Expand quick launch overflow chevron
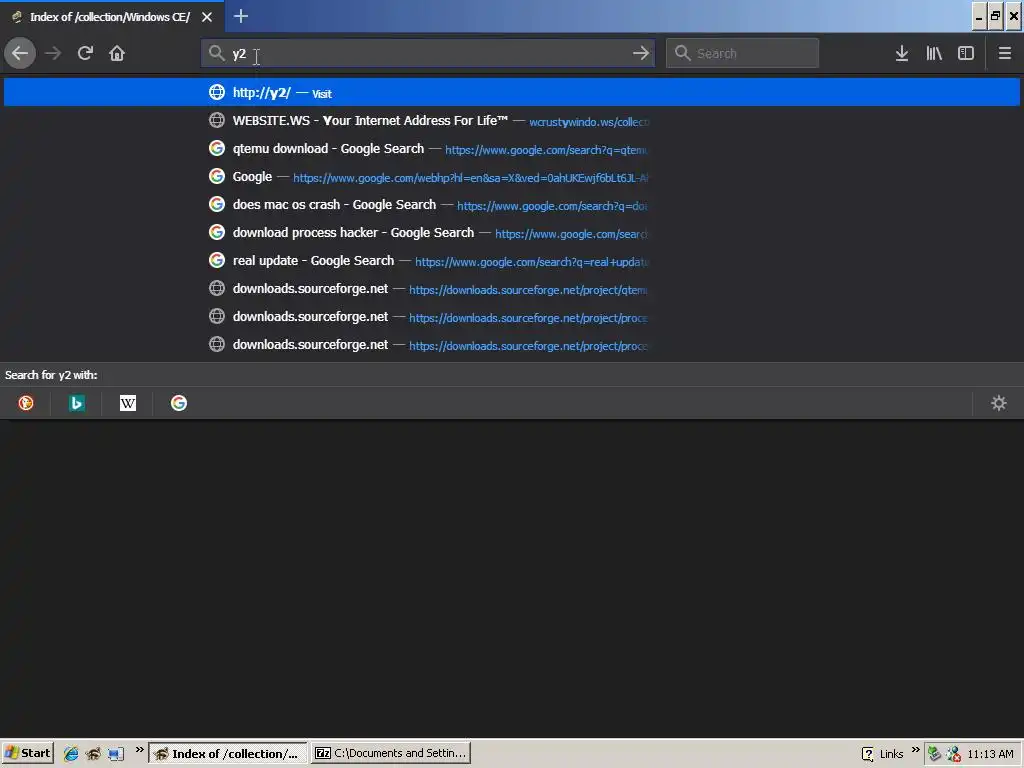The image size is (1024, 768). (x=139, y=750)
